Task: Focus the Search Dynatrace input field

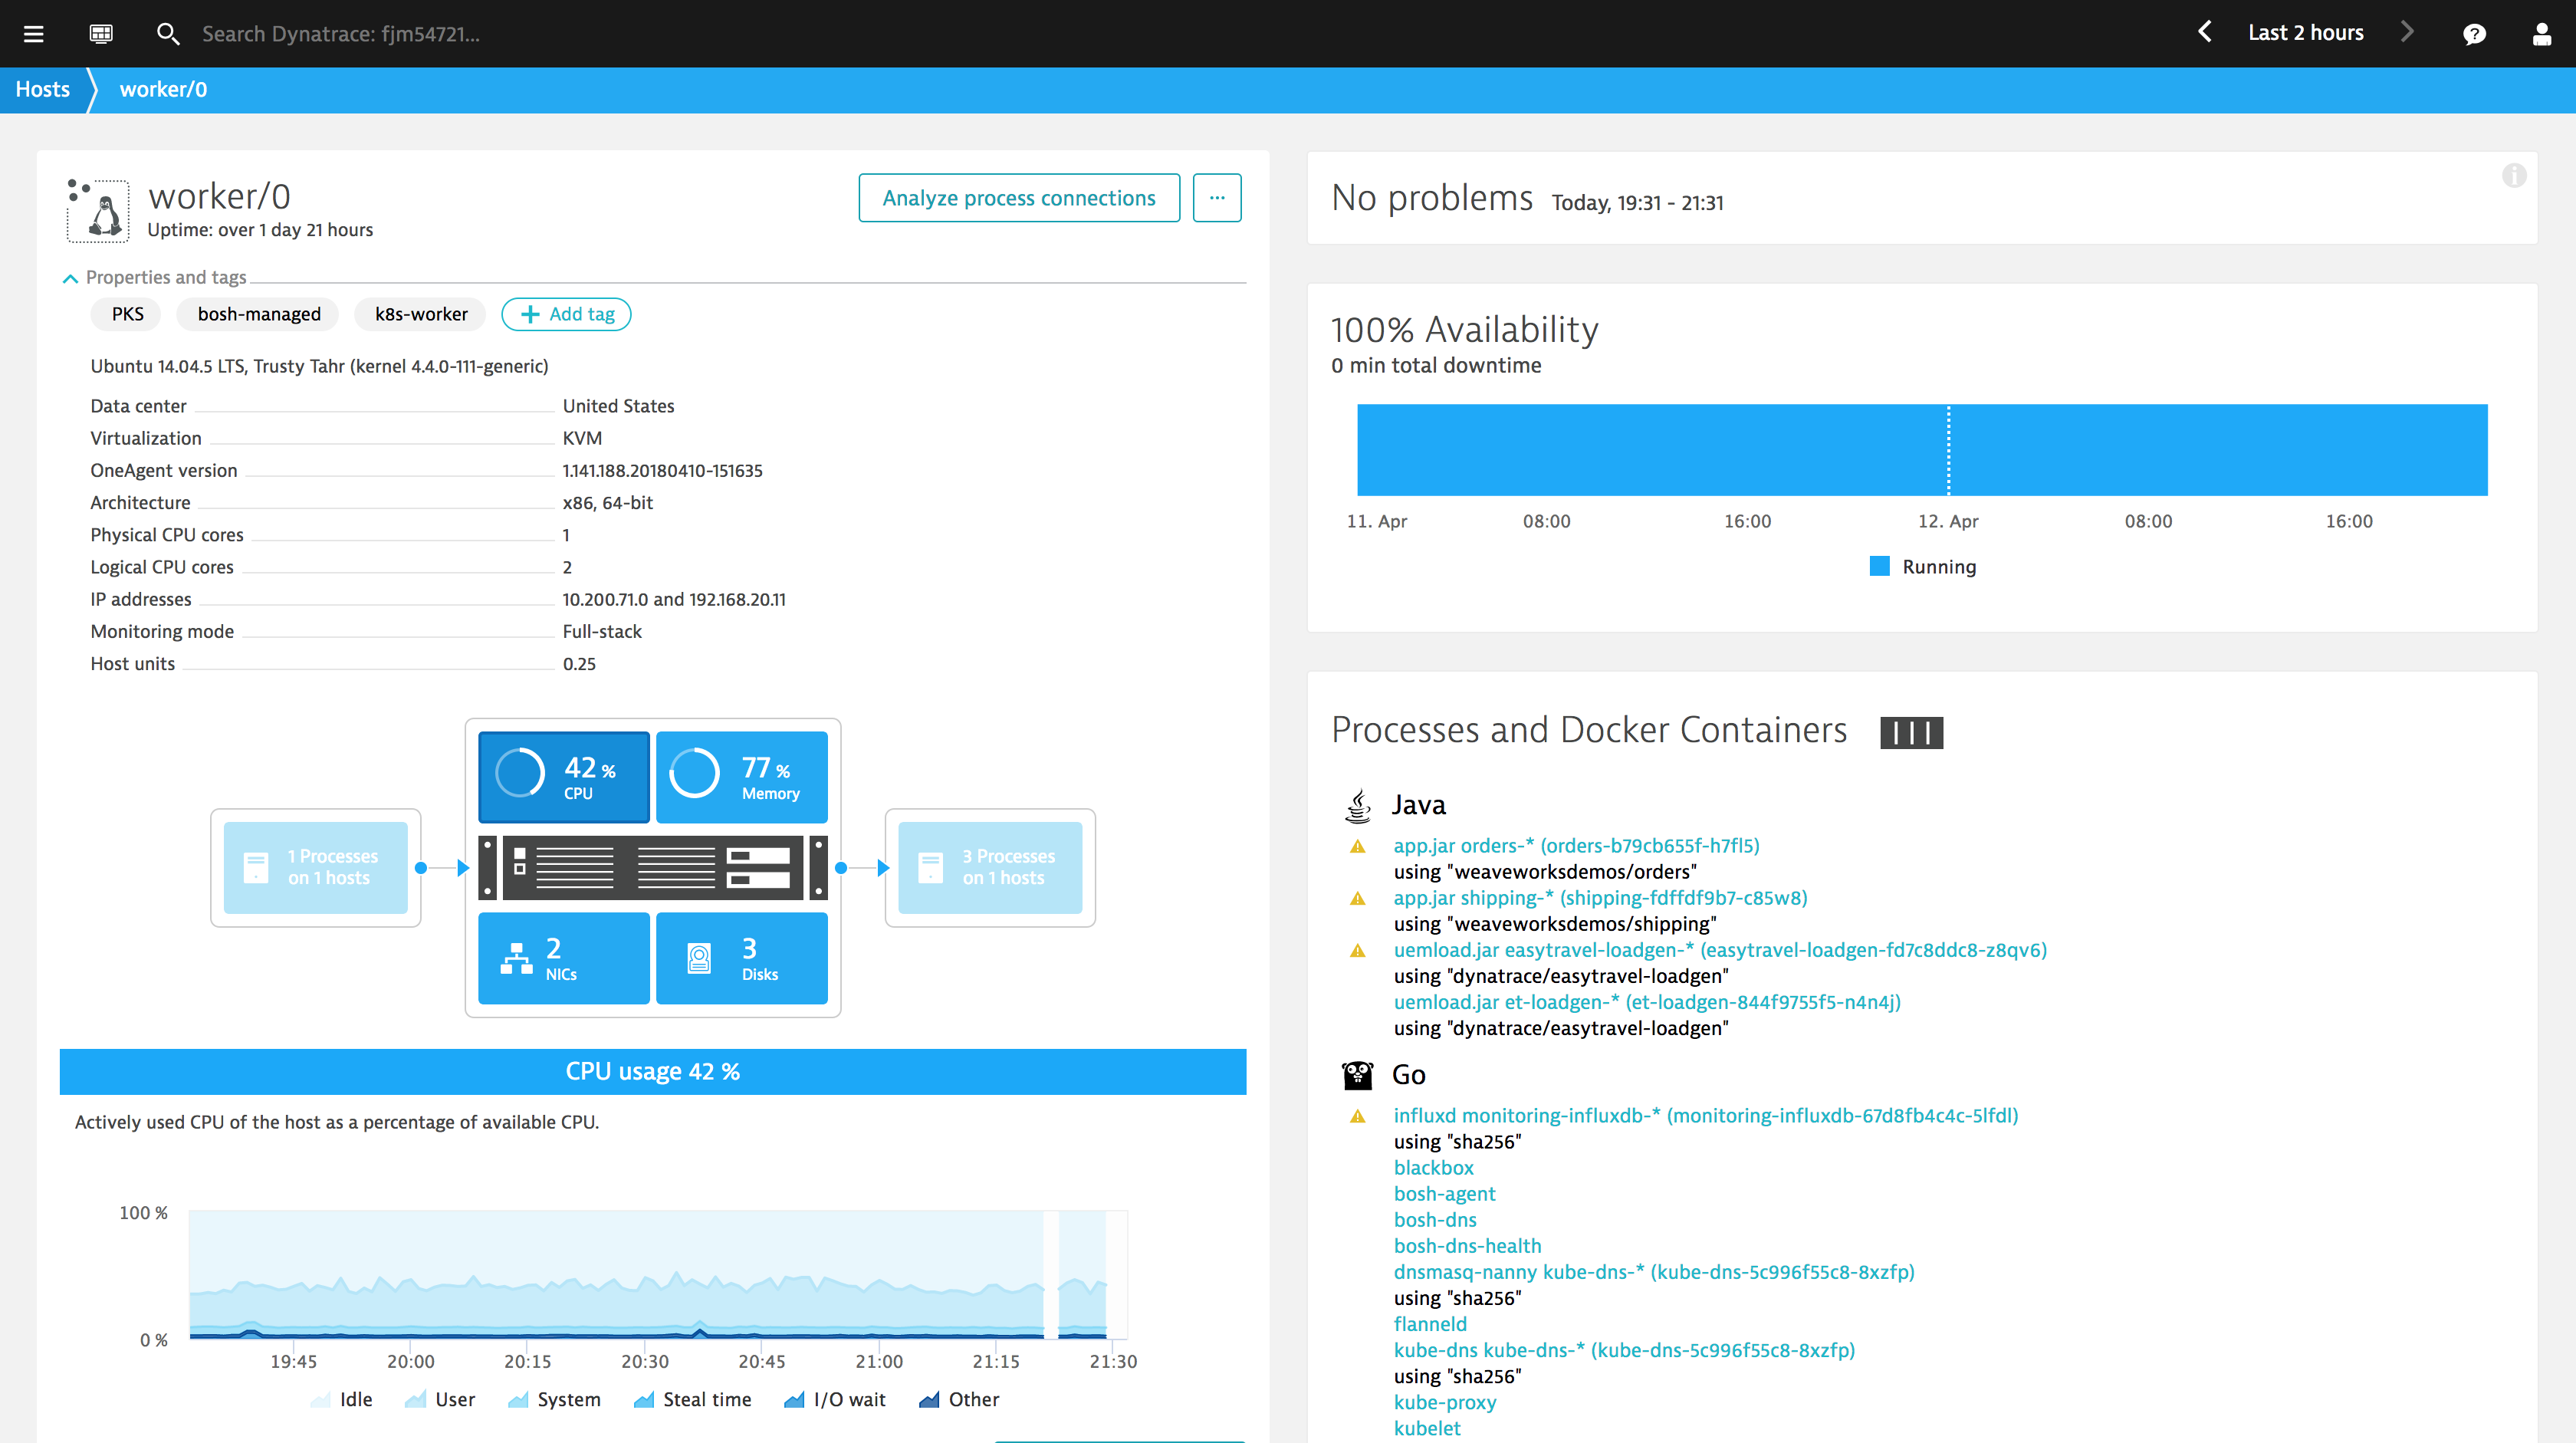Action: coord(341,34)
